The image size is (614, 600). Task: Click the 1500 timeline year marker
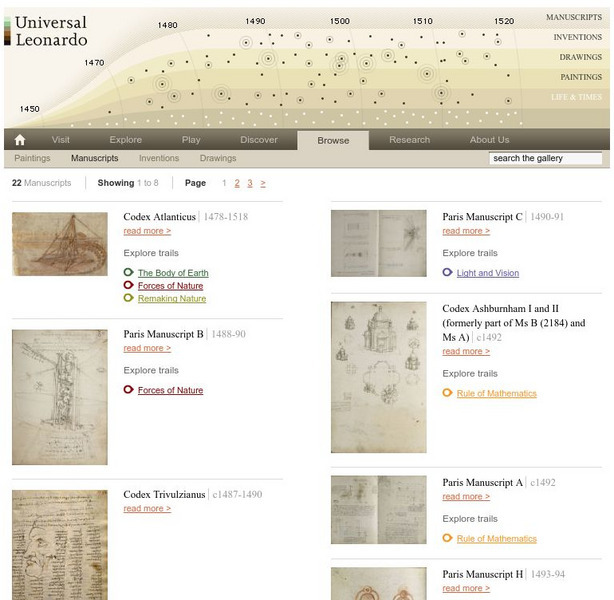point(340,21)
